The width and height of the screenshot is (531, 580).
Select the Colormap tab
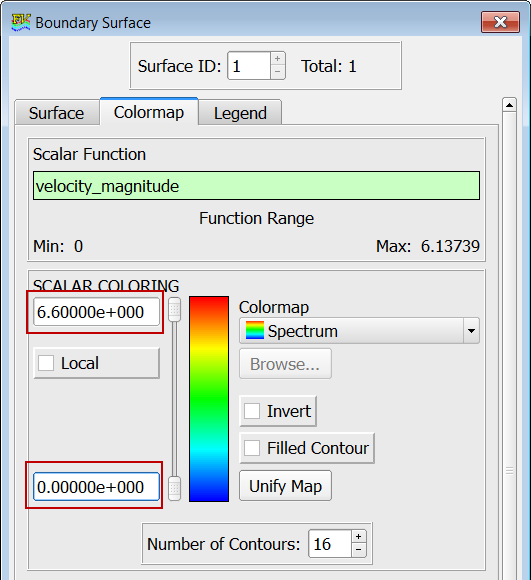click(x=149, y=112)
